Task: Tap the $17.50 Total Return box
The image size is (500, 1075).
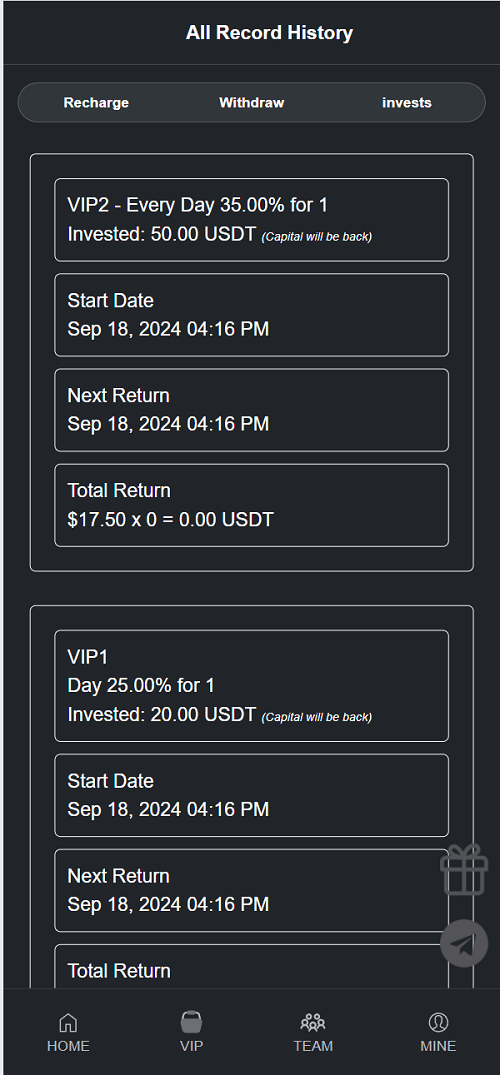Action: 252,505
